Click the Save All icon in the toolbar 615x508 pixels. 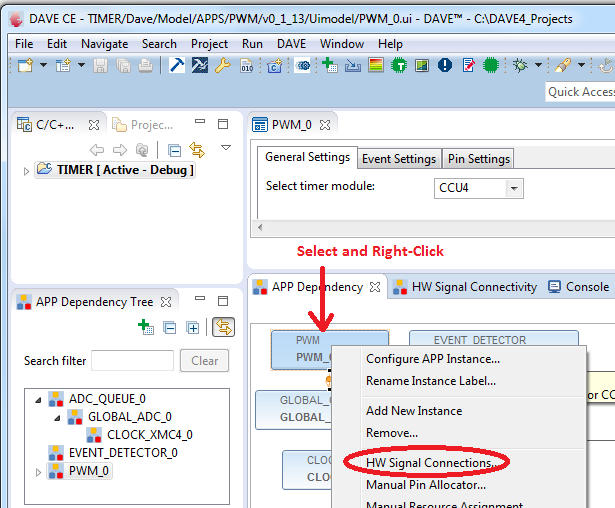(123, 65)
